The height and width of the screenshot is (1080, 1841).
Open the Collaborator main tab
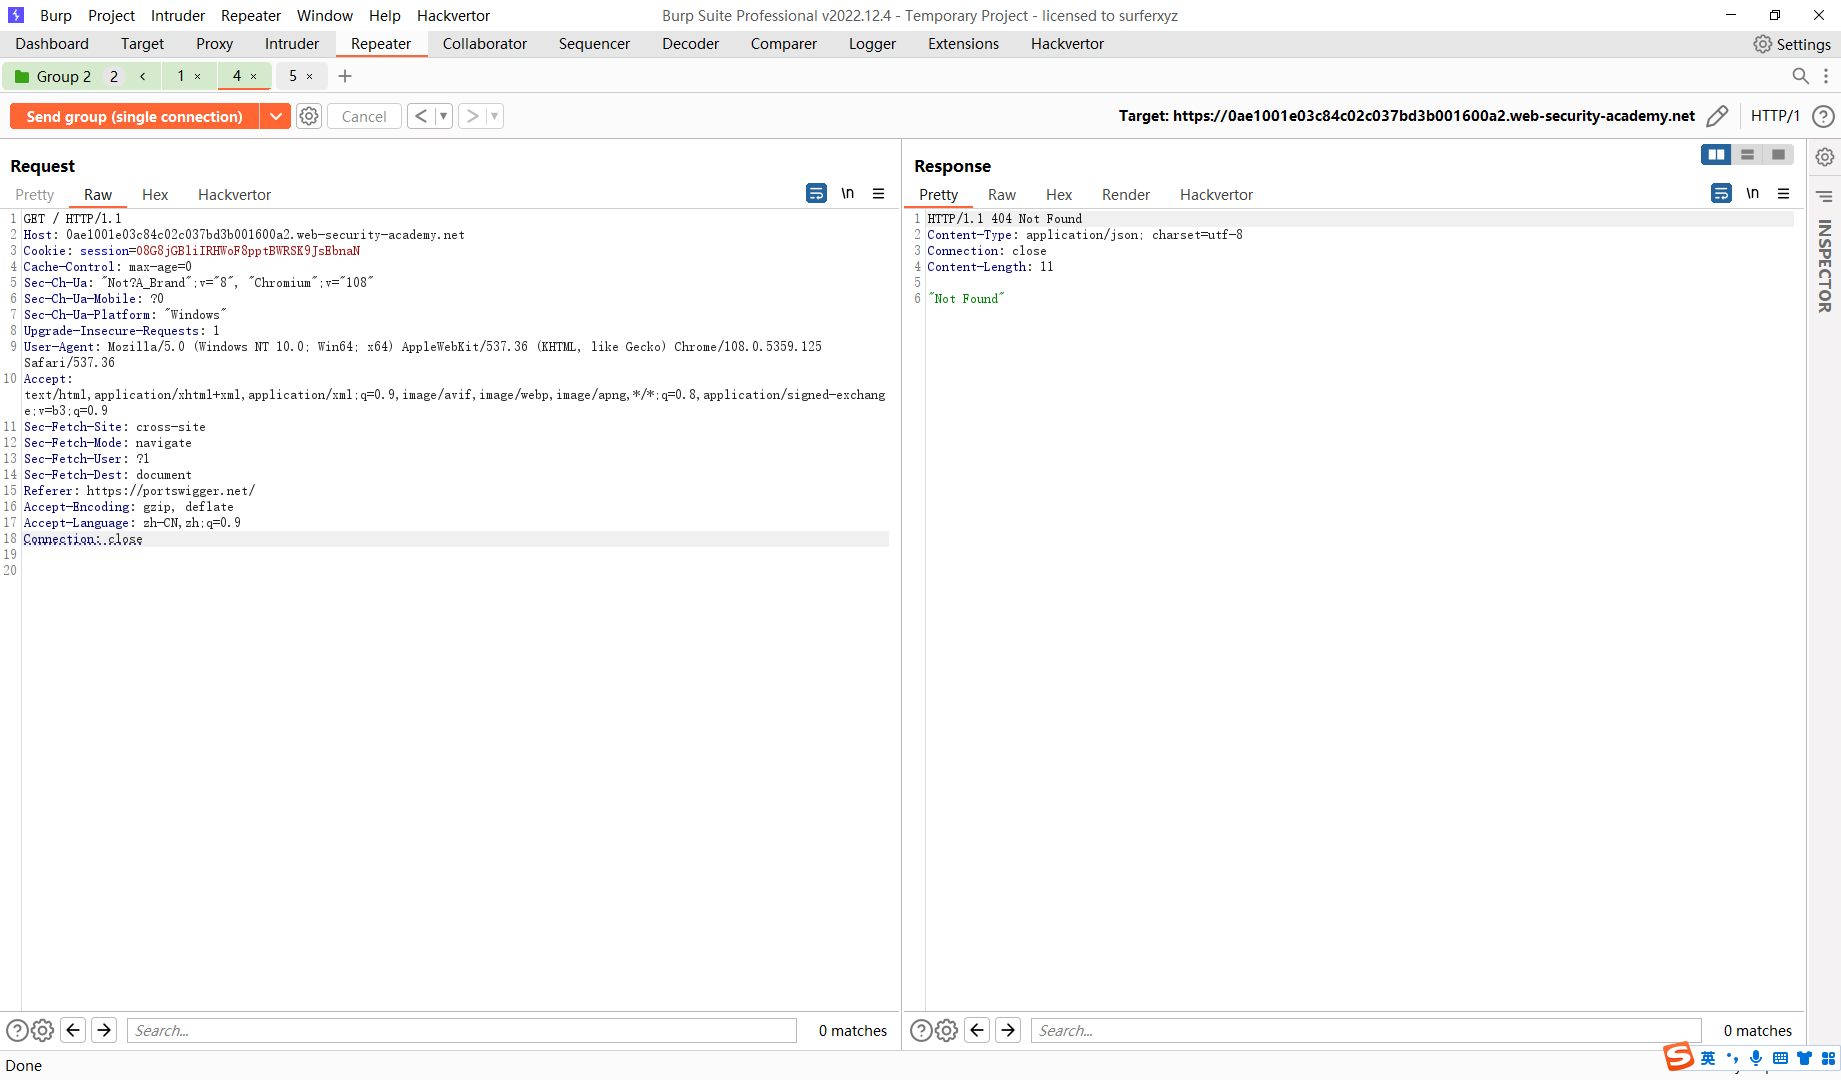pos(485,44)
